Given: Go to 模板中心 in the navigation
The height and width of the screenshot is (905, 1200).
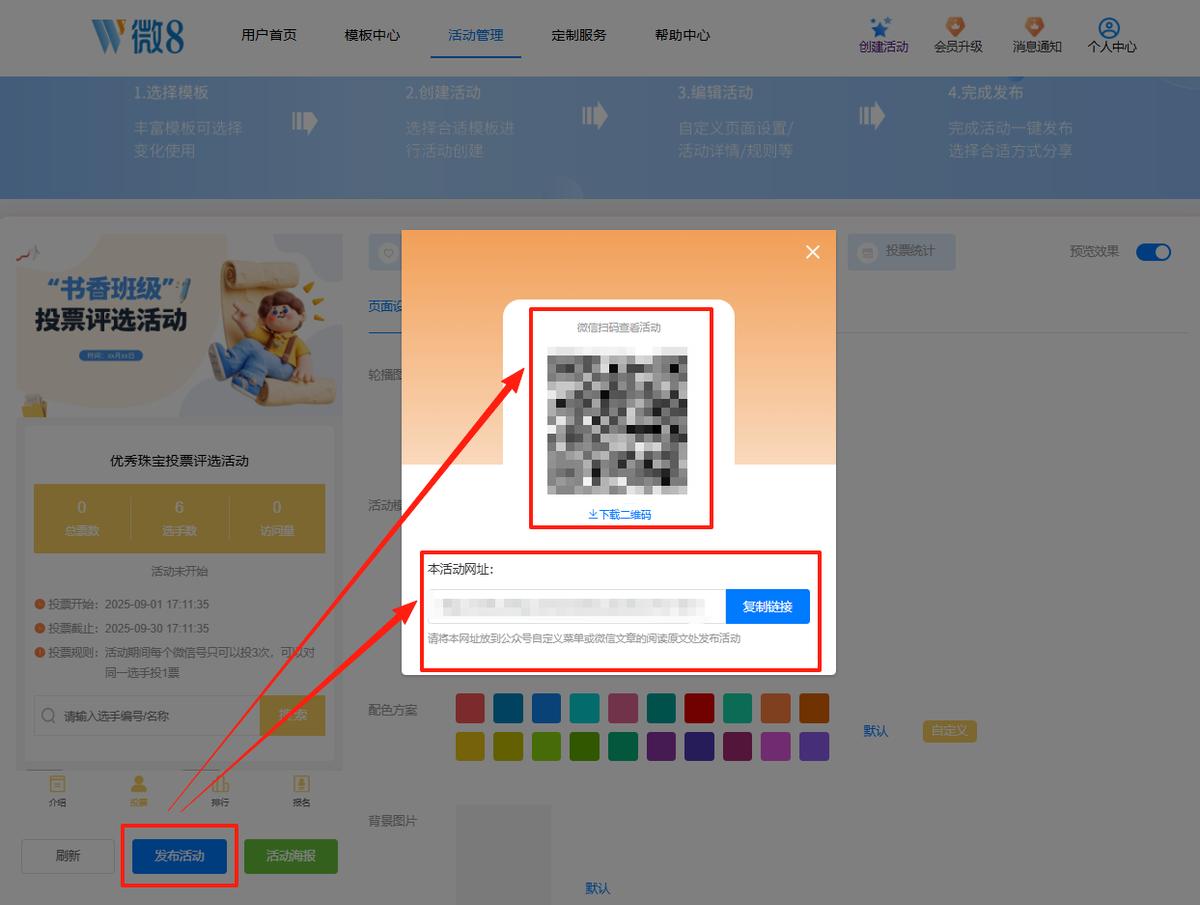Looking at the screenshot, I should [x=372, y=35].
